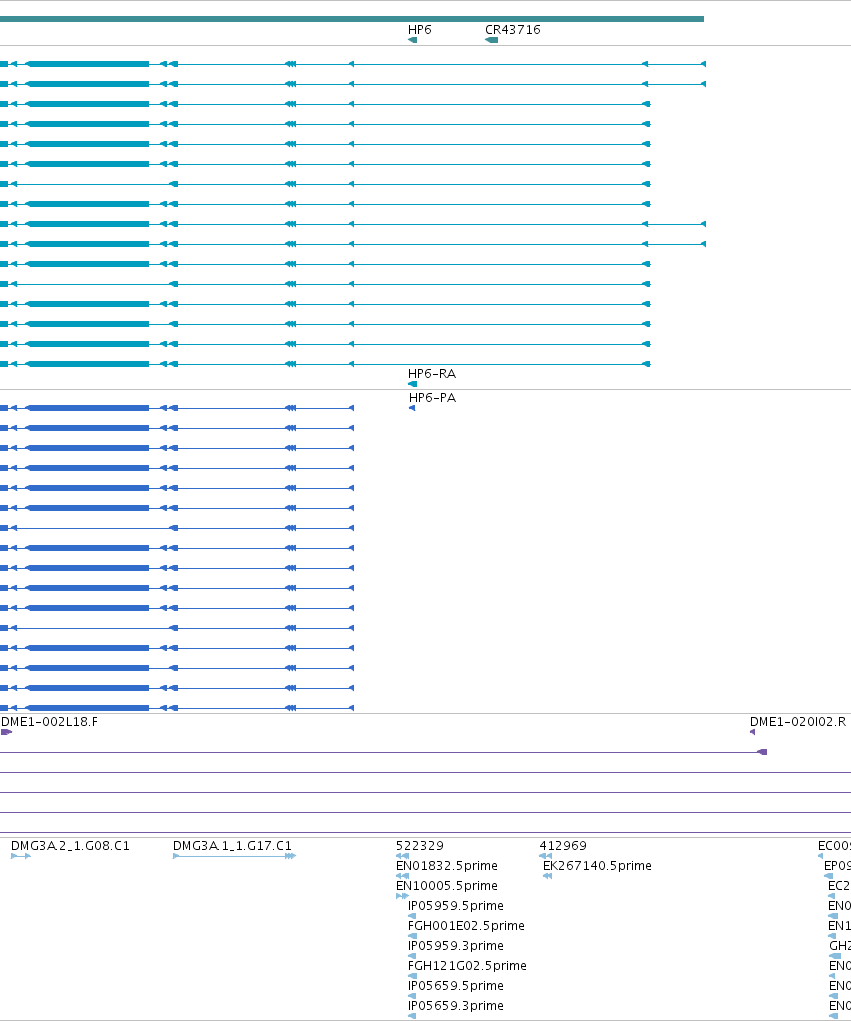Screen dimensions: 851x1021
Task: Open the HP6-RA transcript label
Action: point(432,374)
